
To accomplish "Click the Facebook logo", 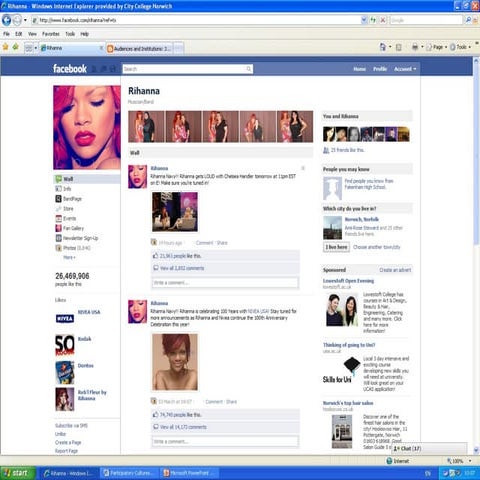I will click(x=70, y=69).
